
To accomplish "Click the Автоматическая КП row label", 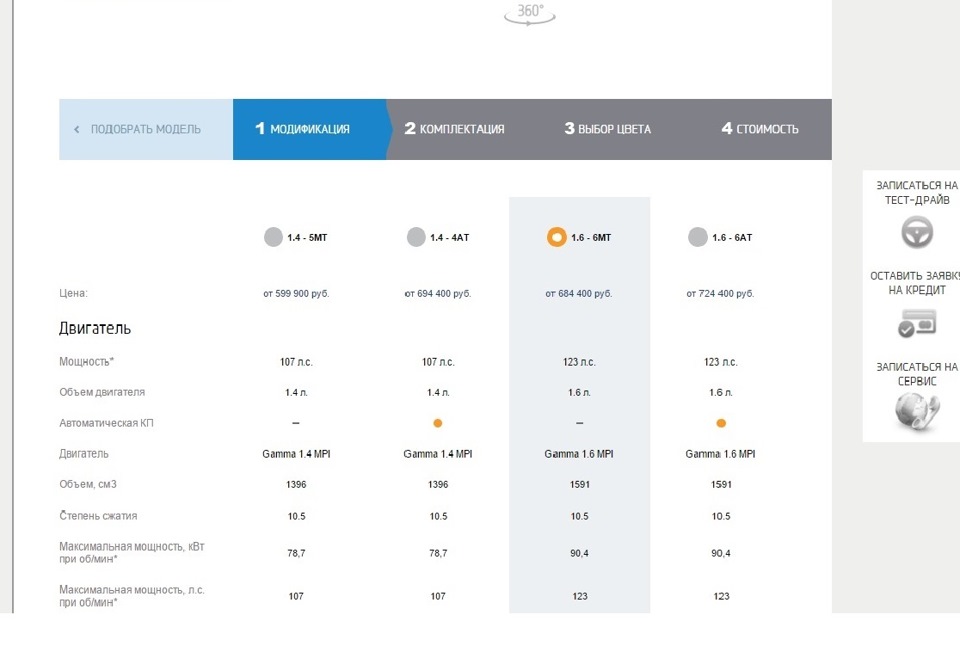I will [x=107, y=423].
